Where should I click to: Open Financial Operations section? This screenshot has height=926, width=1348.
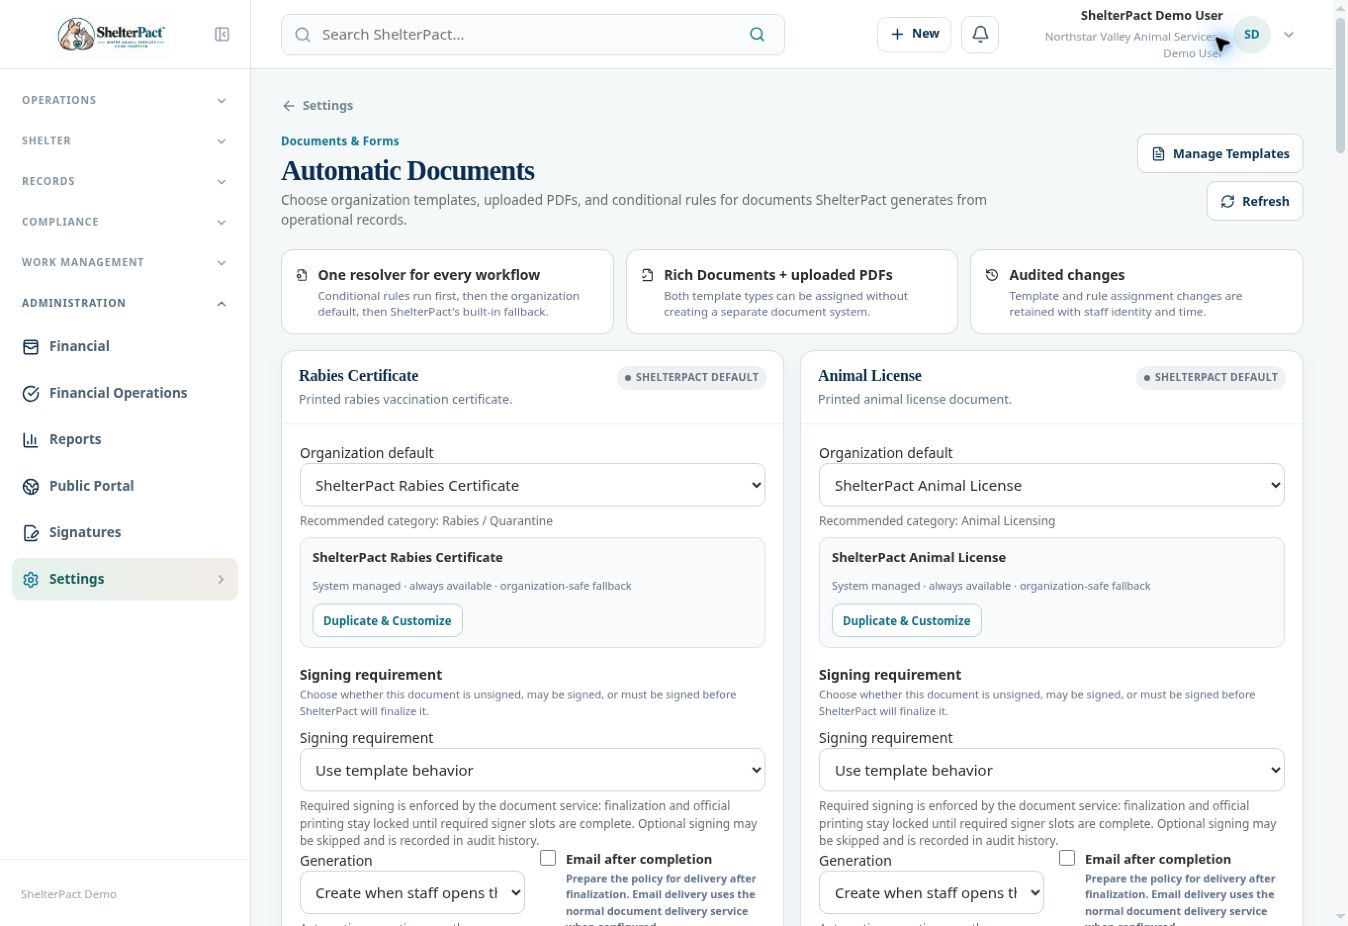[125, 393]
